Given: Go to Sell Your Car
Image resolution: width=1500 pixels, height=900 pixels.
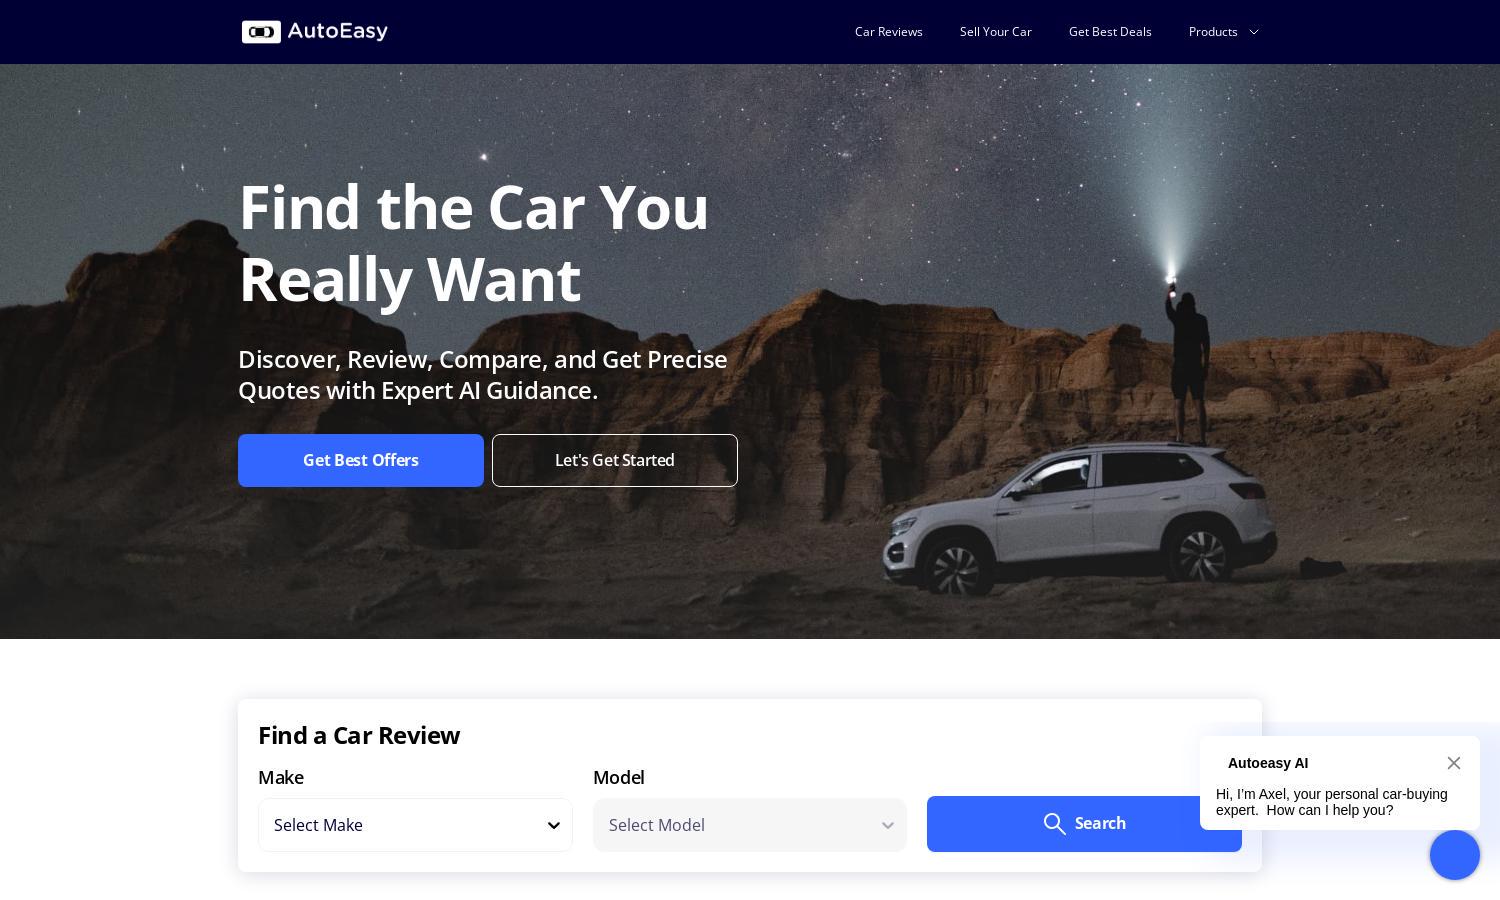Looking at the screenshot, I should [995, 32].
